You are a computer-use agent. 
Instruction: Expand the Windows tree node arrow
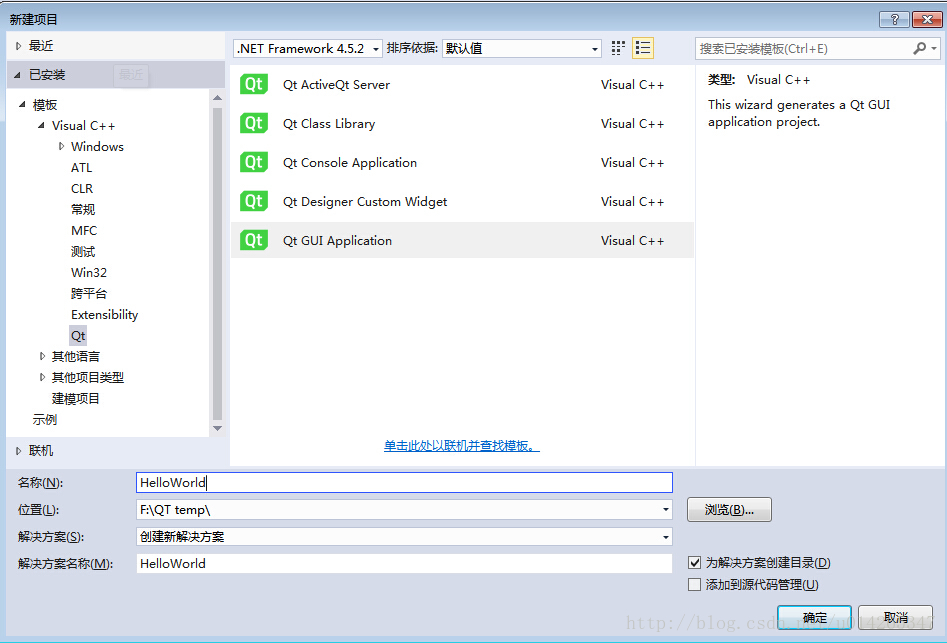(61, 146)
